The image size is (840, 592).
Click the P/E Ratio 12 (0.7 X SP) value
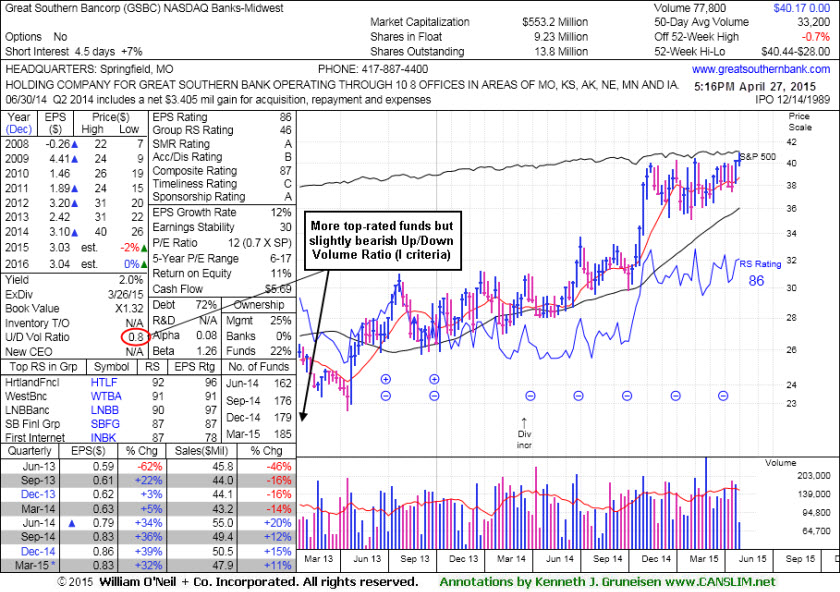point(260,243)
